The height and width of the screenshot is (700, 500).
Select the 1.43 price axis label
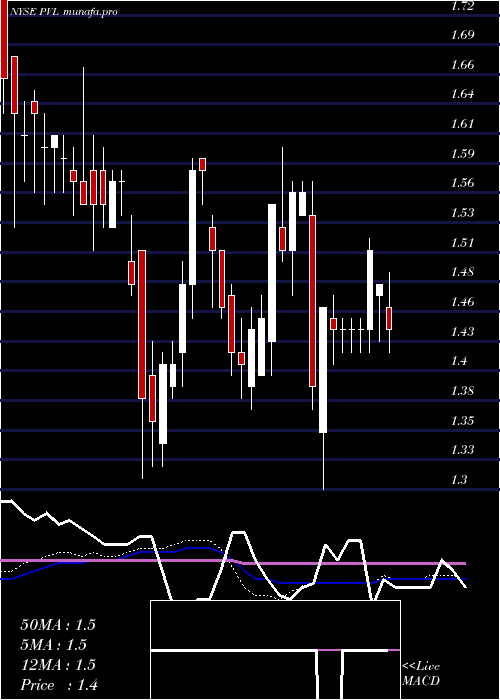pos(463,331)
